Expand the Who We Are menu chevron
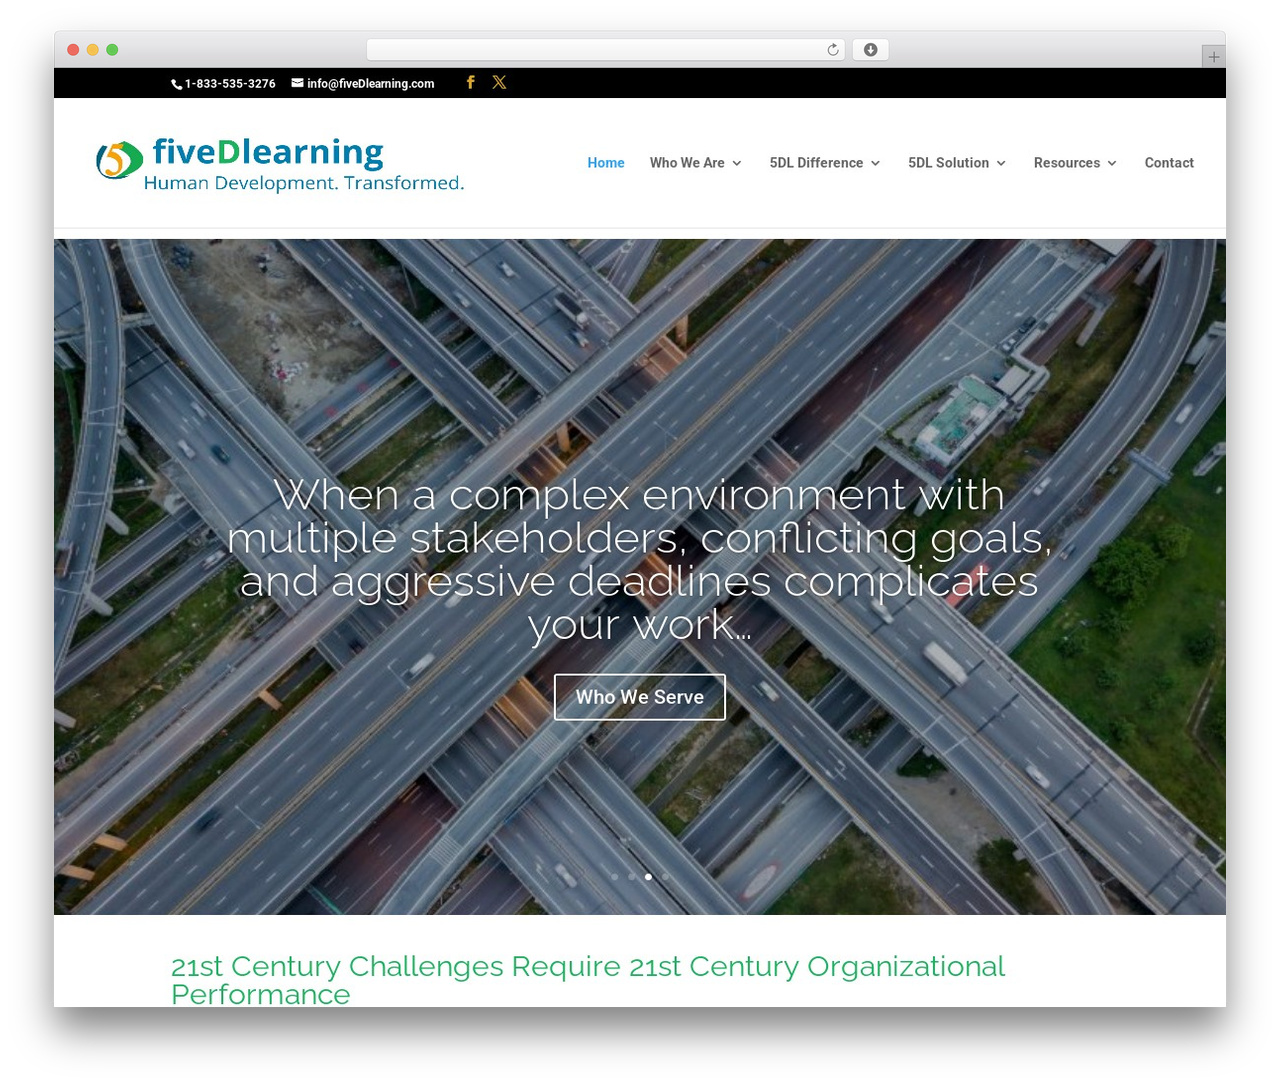Image resolution: width=1280 pixels, height=1084 pixels. click(x=737, y=163)
